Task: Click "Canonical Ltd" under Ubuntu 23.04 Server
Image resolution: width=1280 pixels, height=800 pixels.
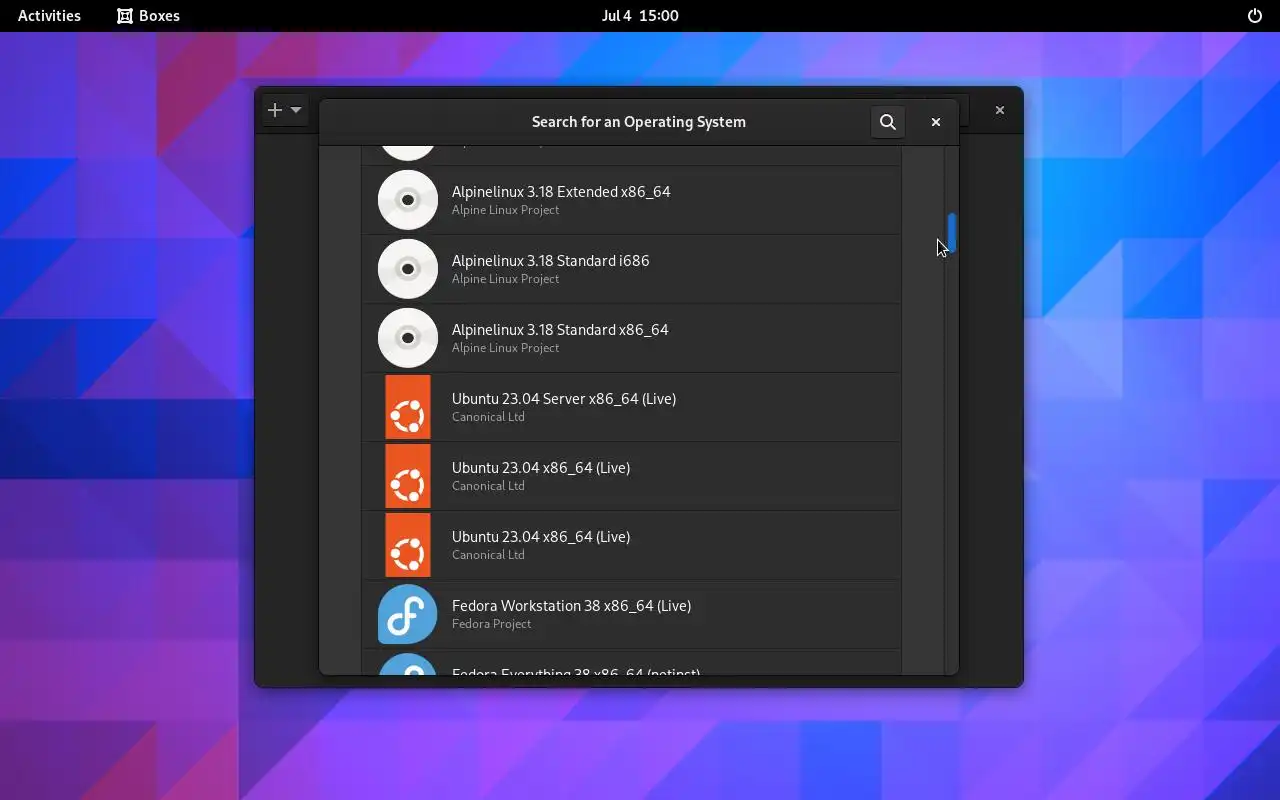Action: (x=488, y=417)
